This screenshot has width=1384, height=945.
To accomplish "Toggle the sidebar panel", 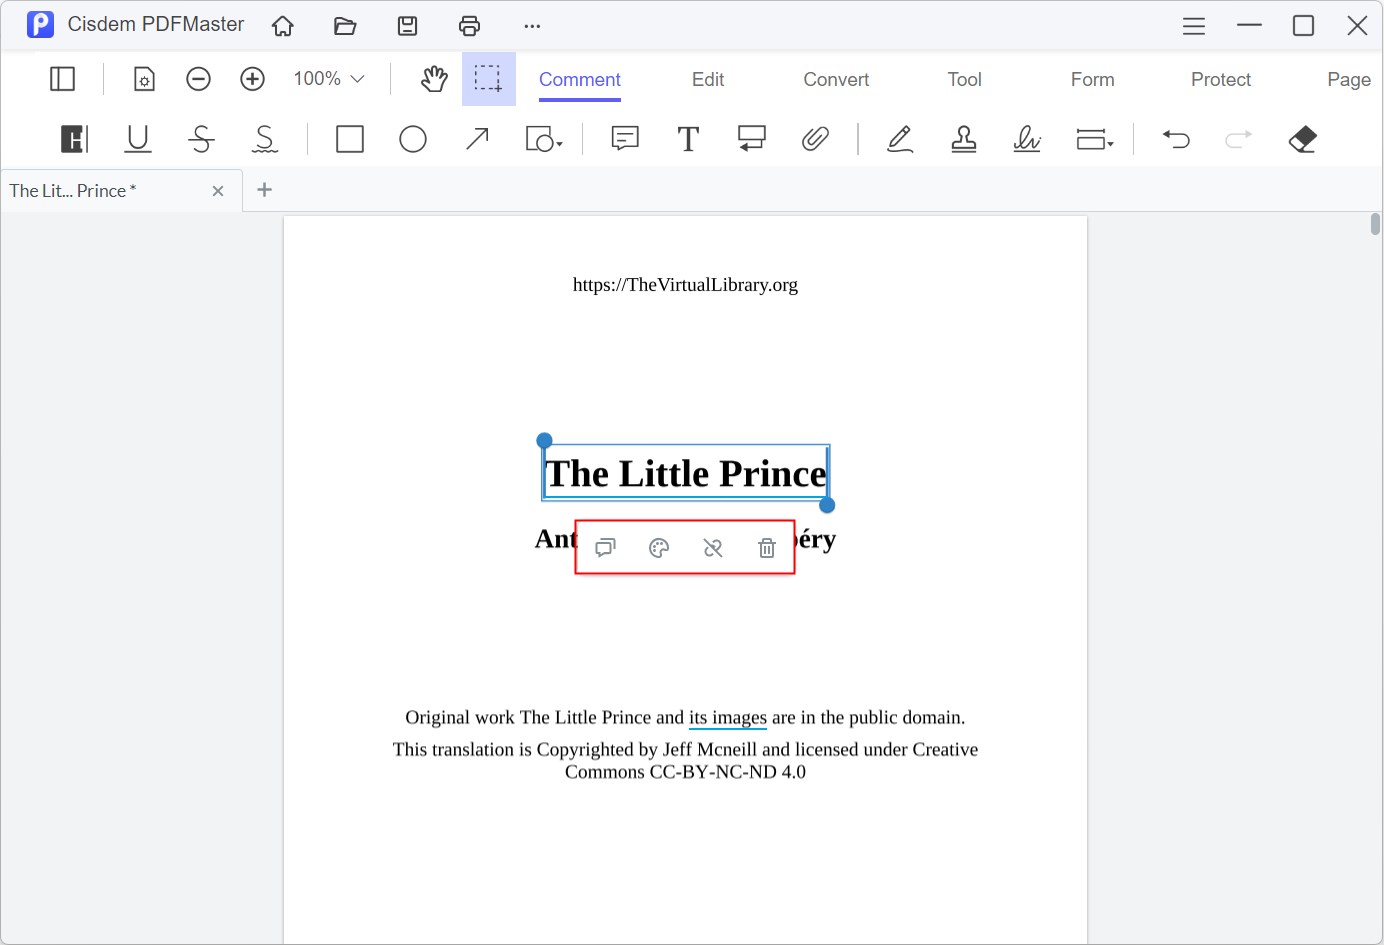I will click(x=62, y=78).
